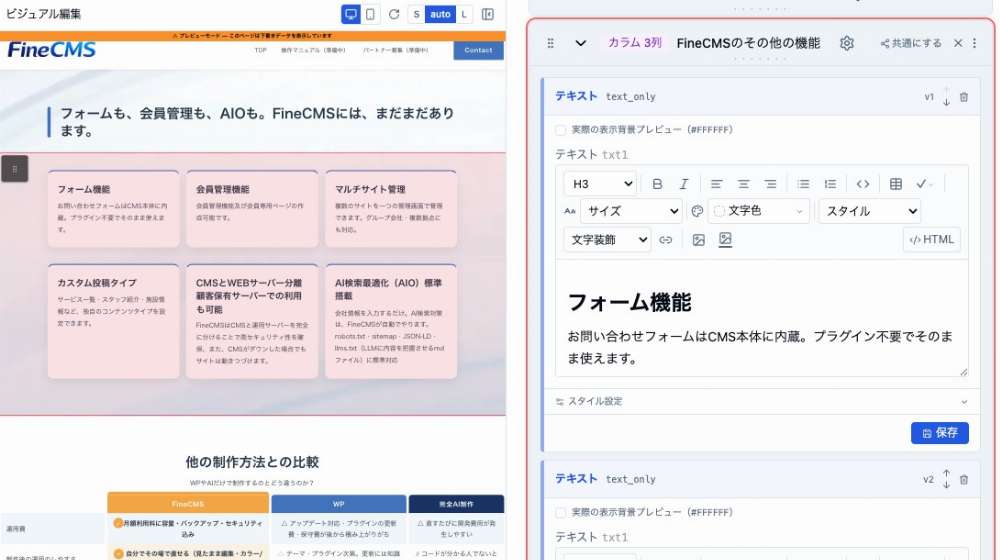1000x560 pixels.
Task: Toggle bold formatting
Action: click(657, 184)
